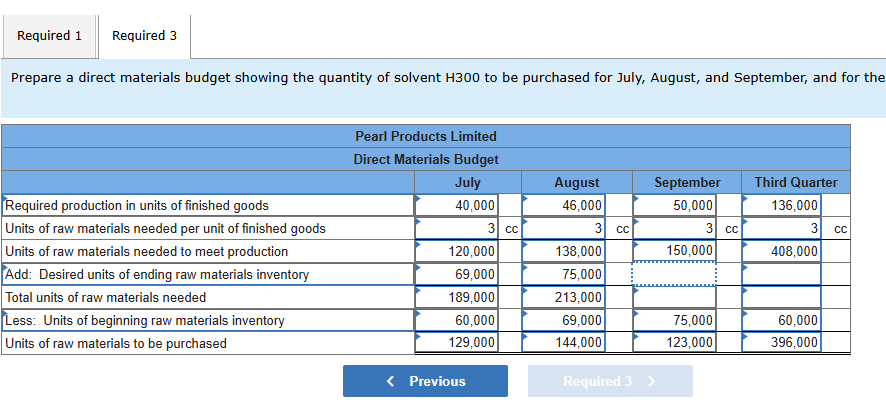
Task: Click empty Third Quarter total needed cell
Action: [x=781, y=297]
